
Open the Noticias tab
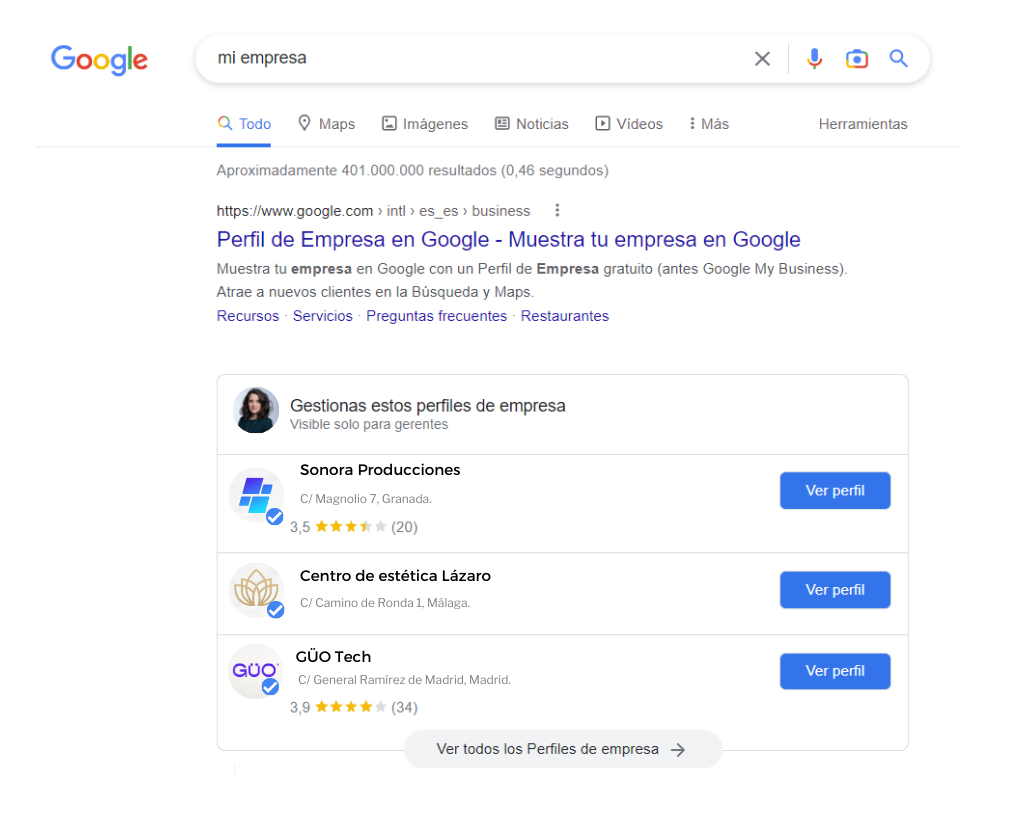pos(531,124)
